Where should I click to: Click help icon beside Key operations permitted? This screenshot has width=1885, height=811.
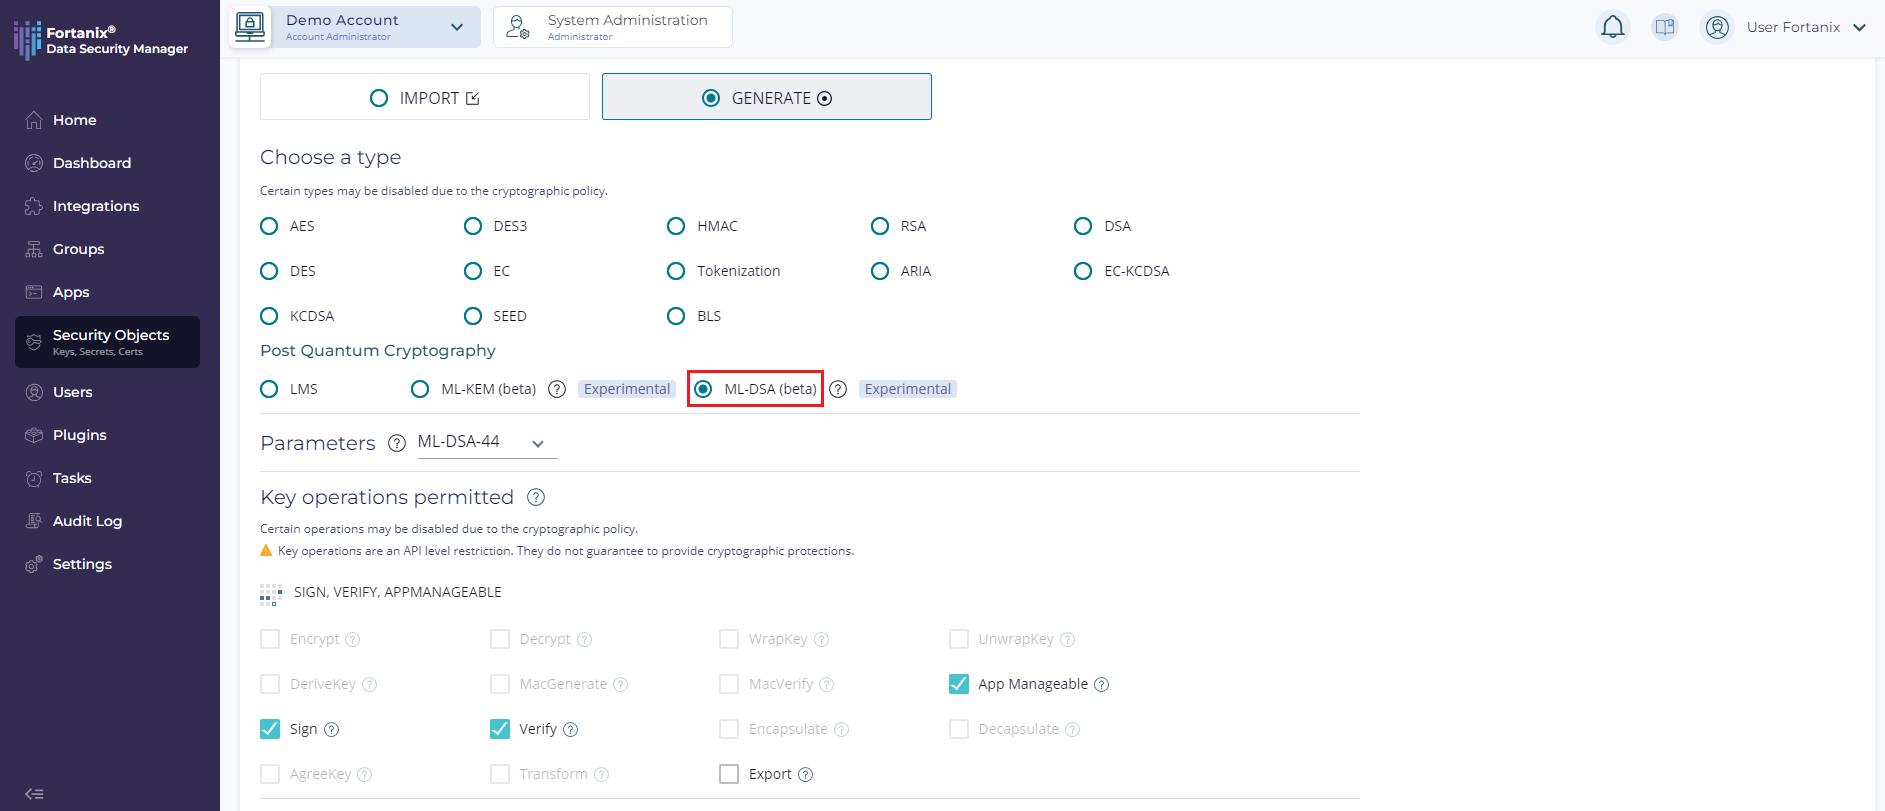536,497
